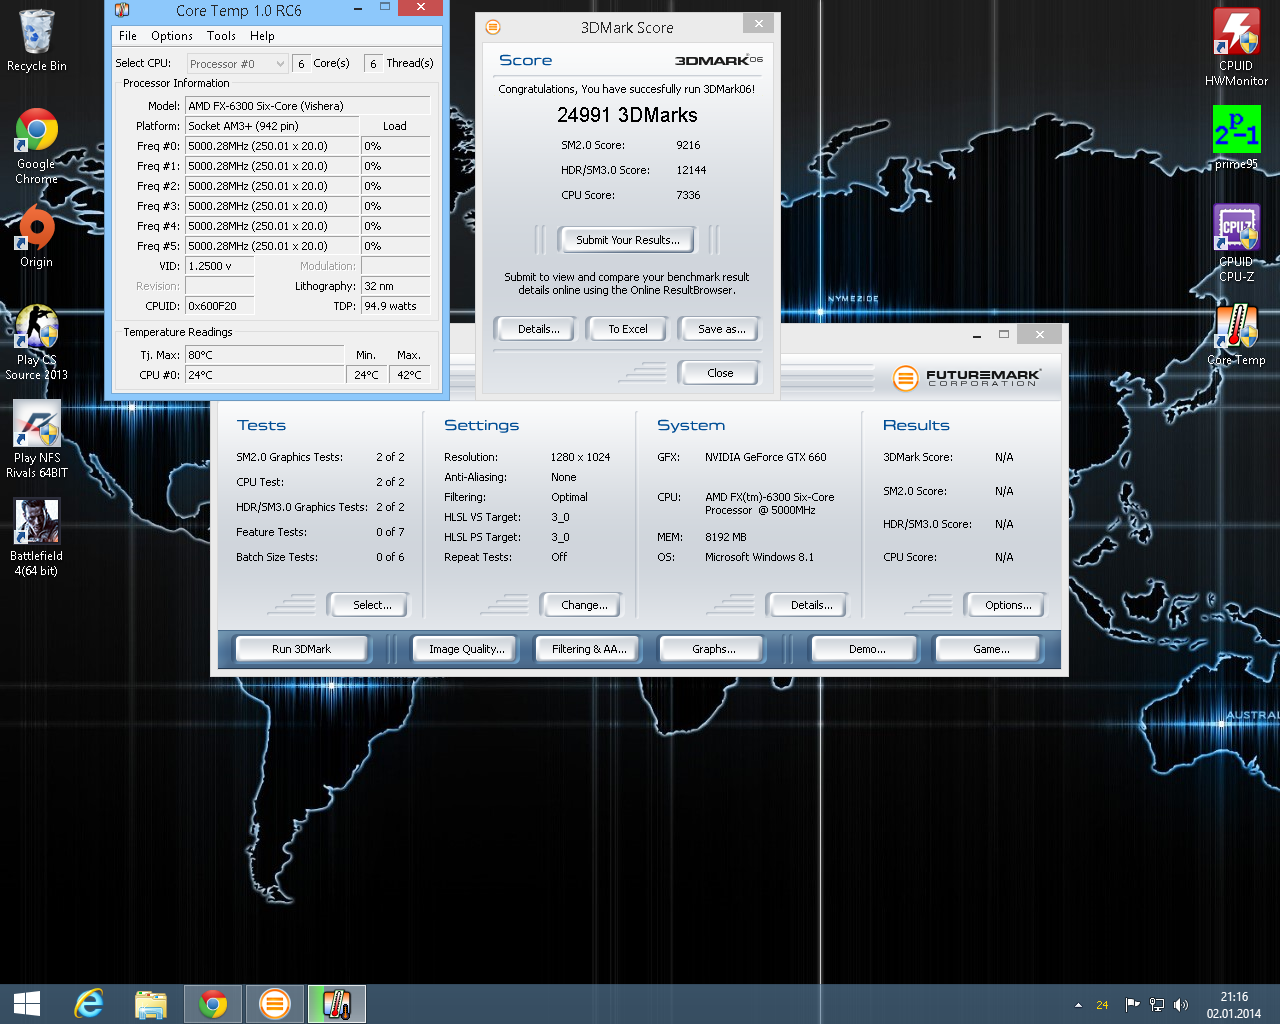The image size is (1280, 1024).
Task: Open the Windows Start button
Action: [27, 1004]
